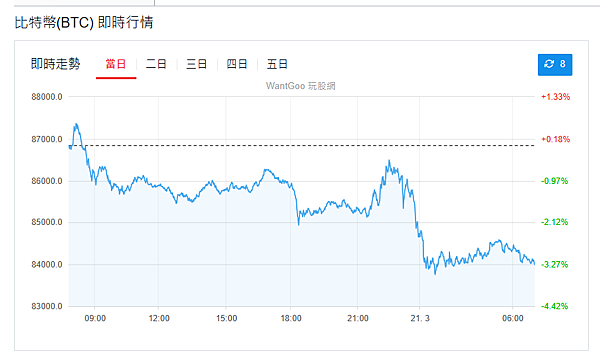Viewport: 600px width, 363px height.
Task: Click the +1.33% percentage label
Action: pyautogui.click(x=555, y=97)
